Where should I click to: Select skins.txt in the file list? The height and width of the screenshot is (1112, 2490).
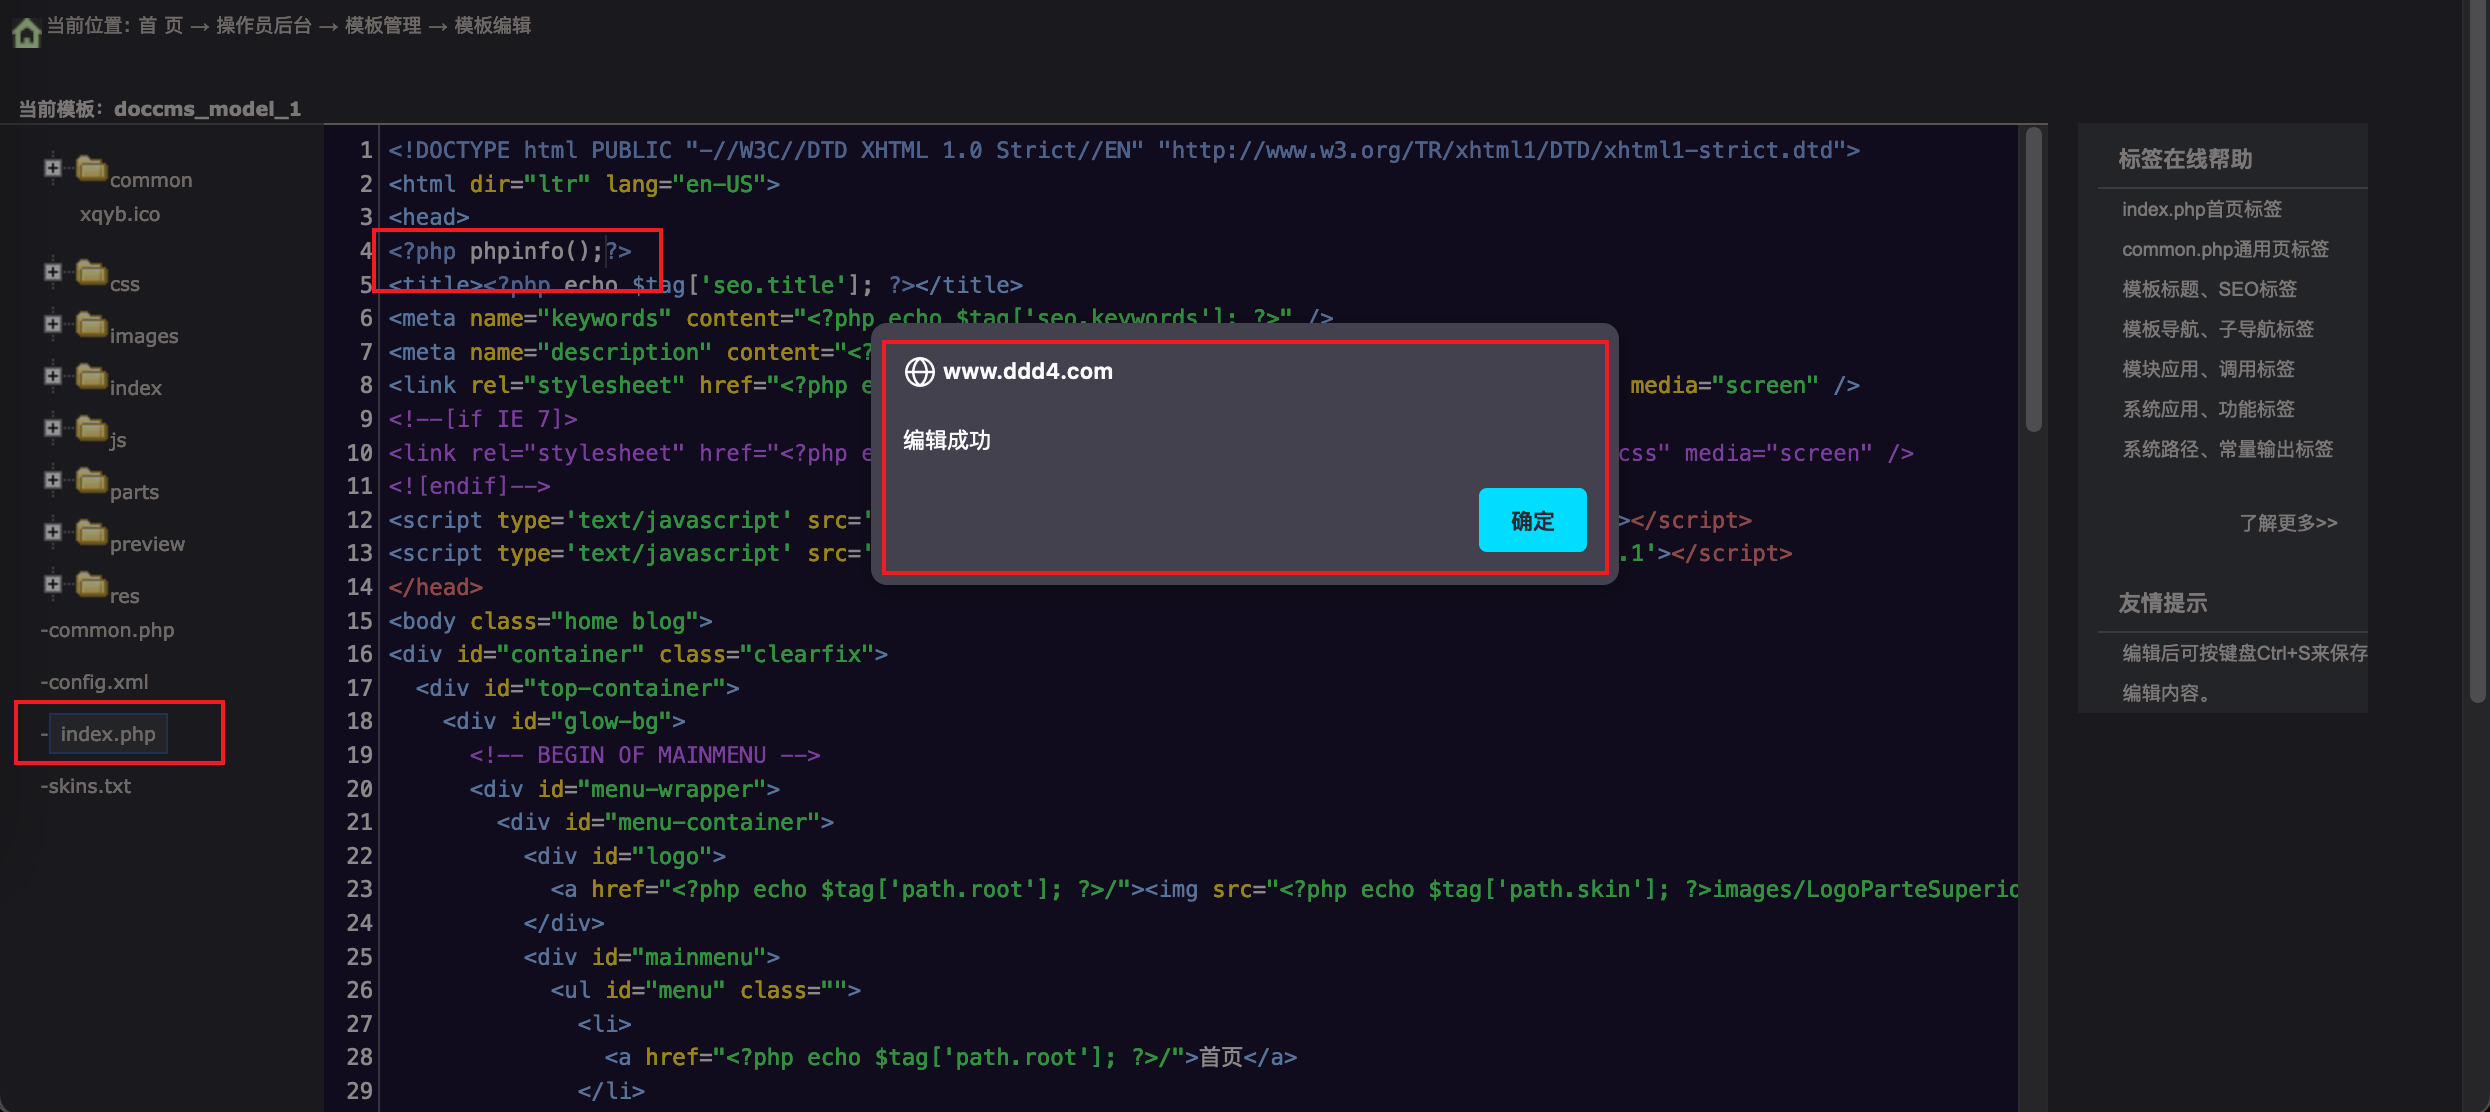(x=88, y=786)
